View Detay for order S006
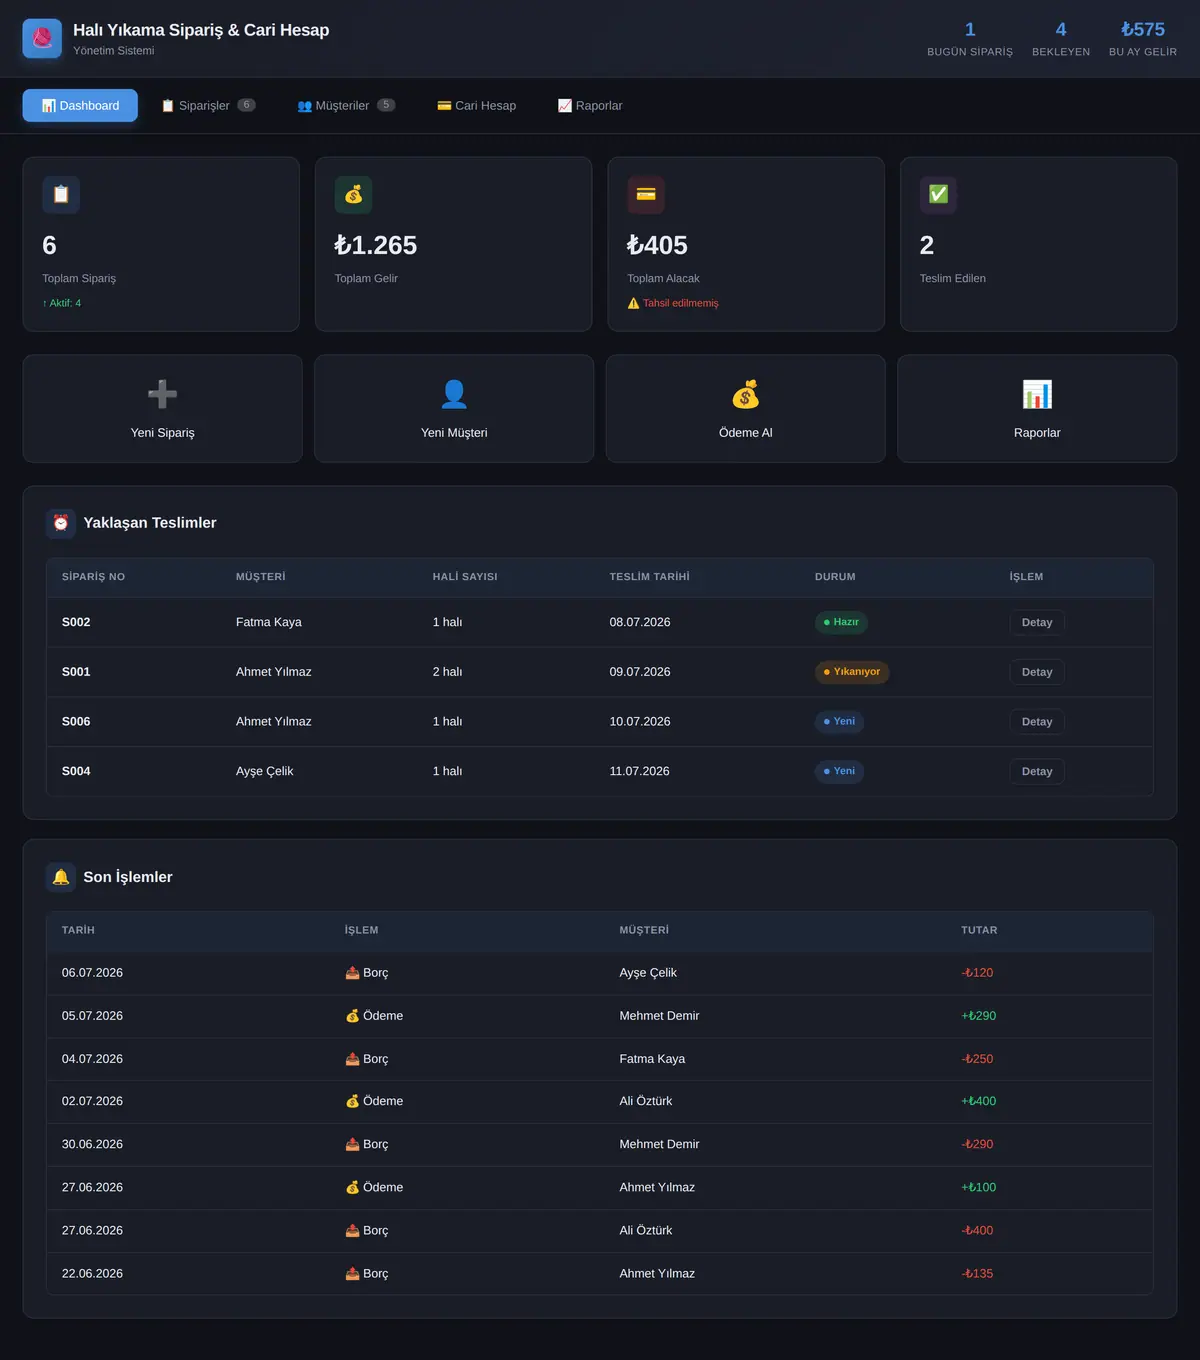Viewport: 1200px width, 1360px height. [x=1037, y=722]
